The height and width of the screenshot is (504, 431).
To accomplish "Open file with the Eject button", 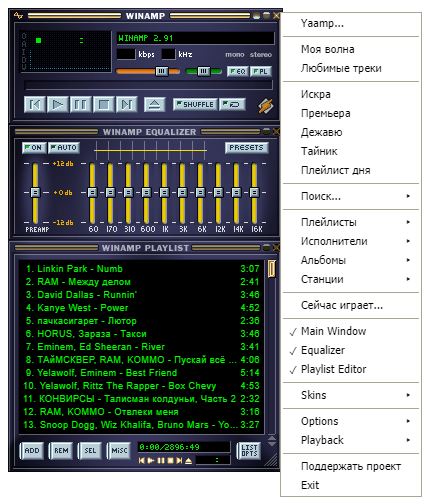I will click(154, 105).
